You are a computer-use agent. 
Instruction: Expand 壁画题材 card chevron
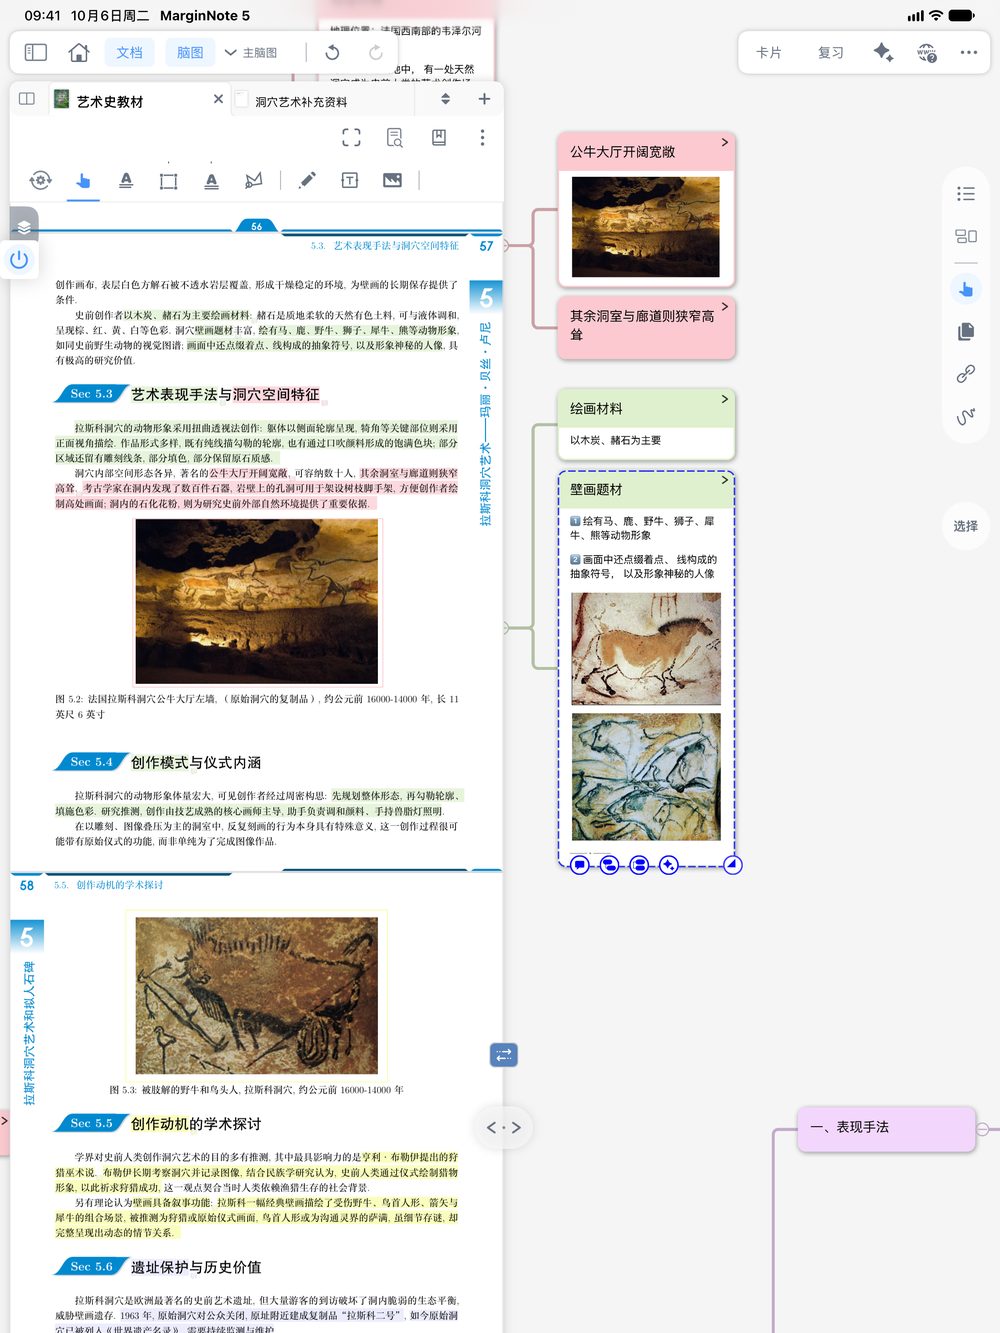point(725,480)
